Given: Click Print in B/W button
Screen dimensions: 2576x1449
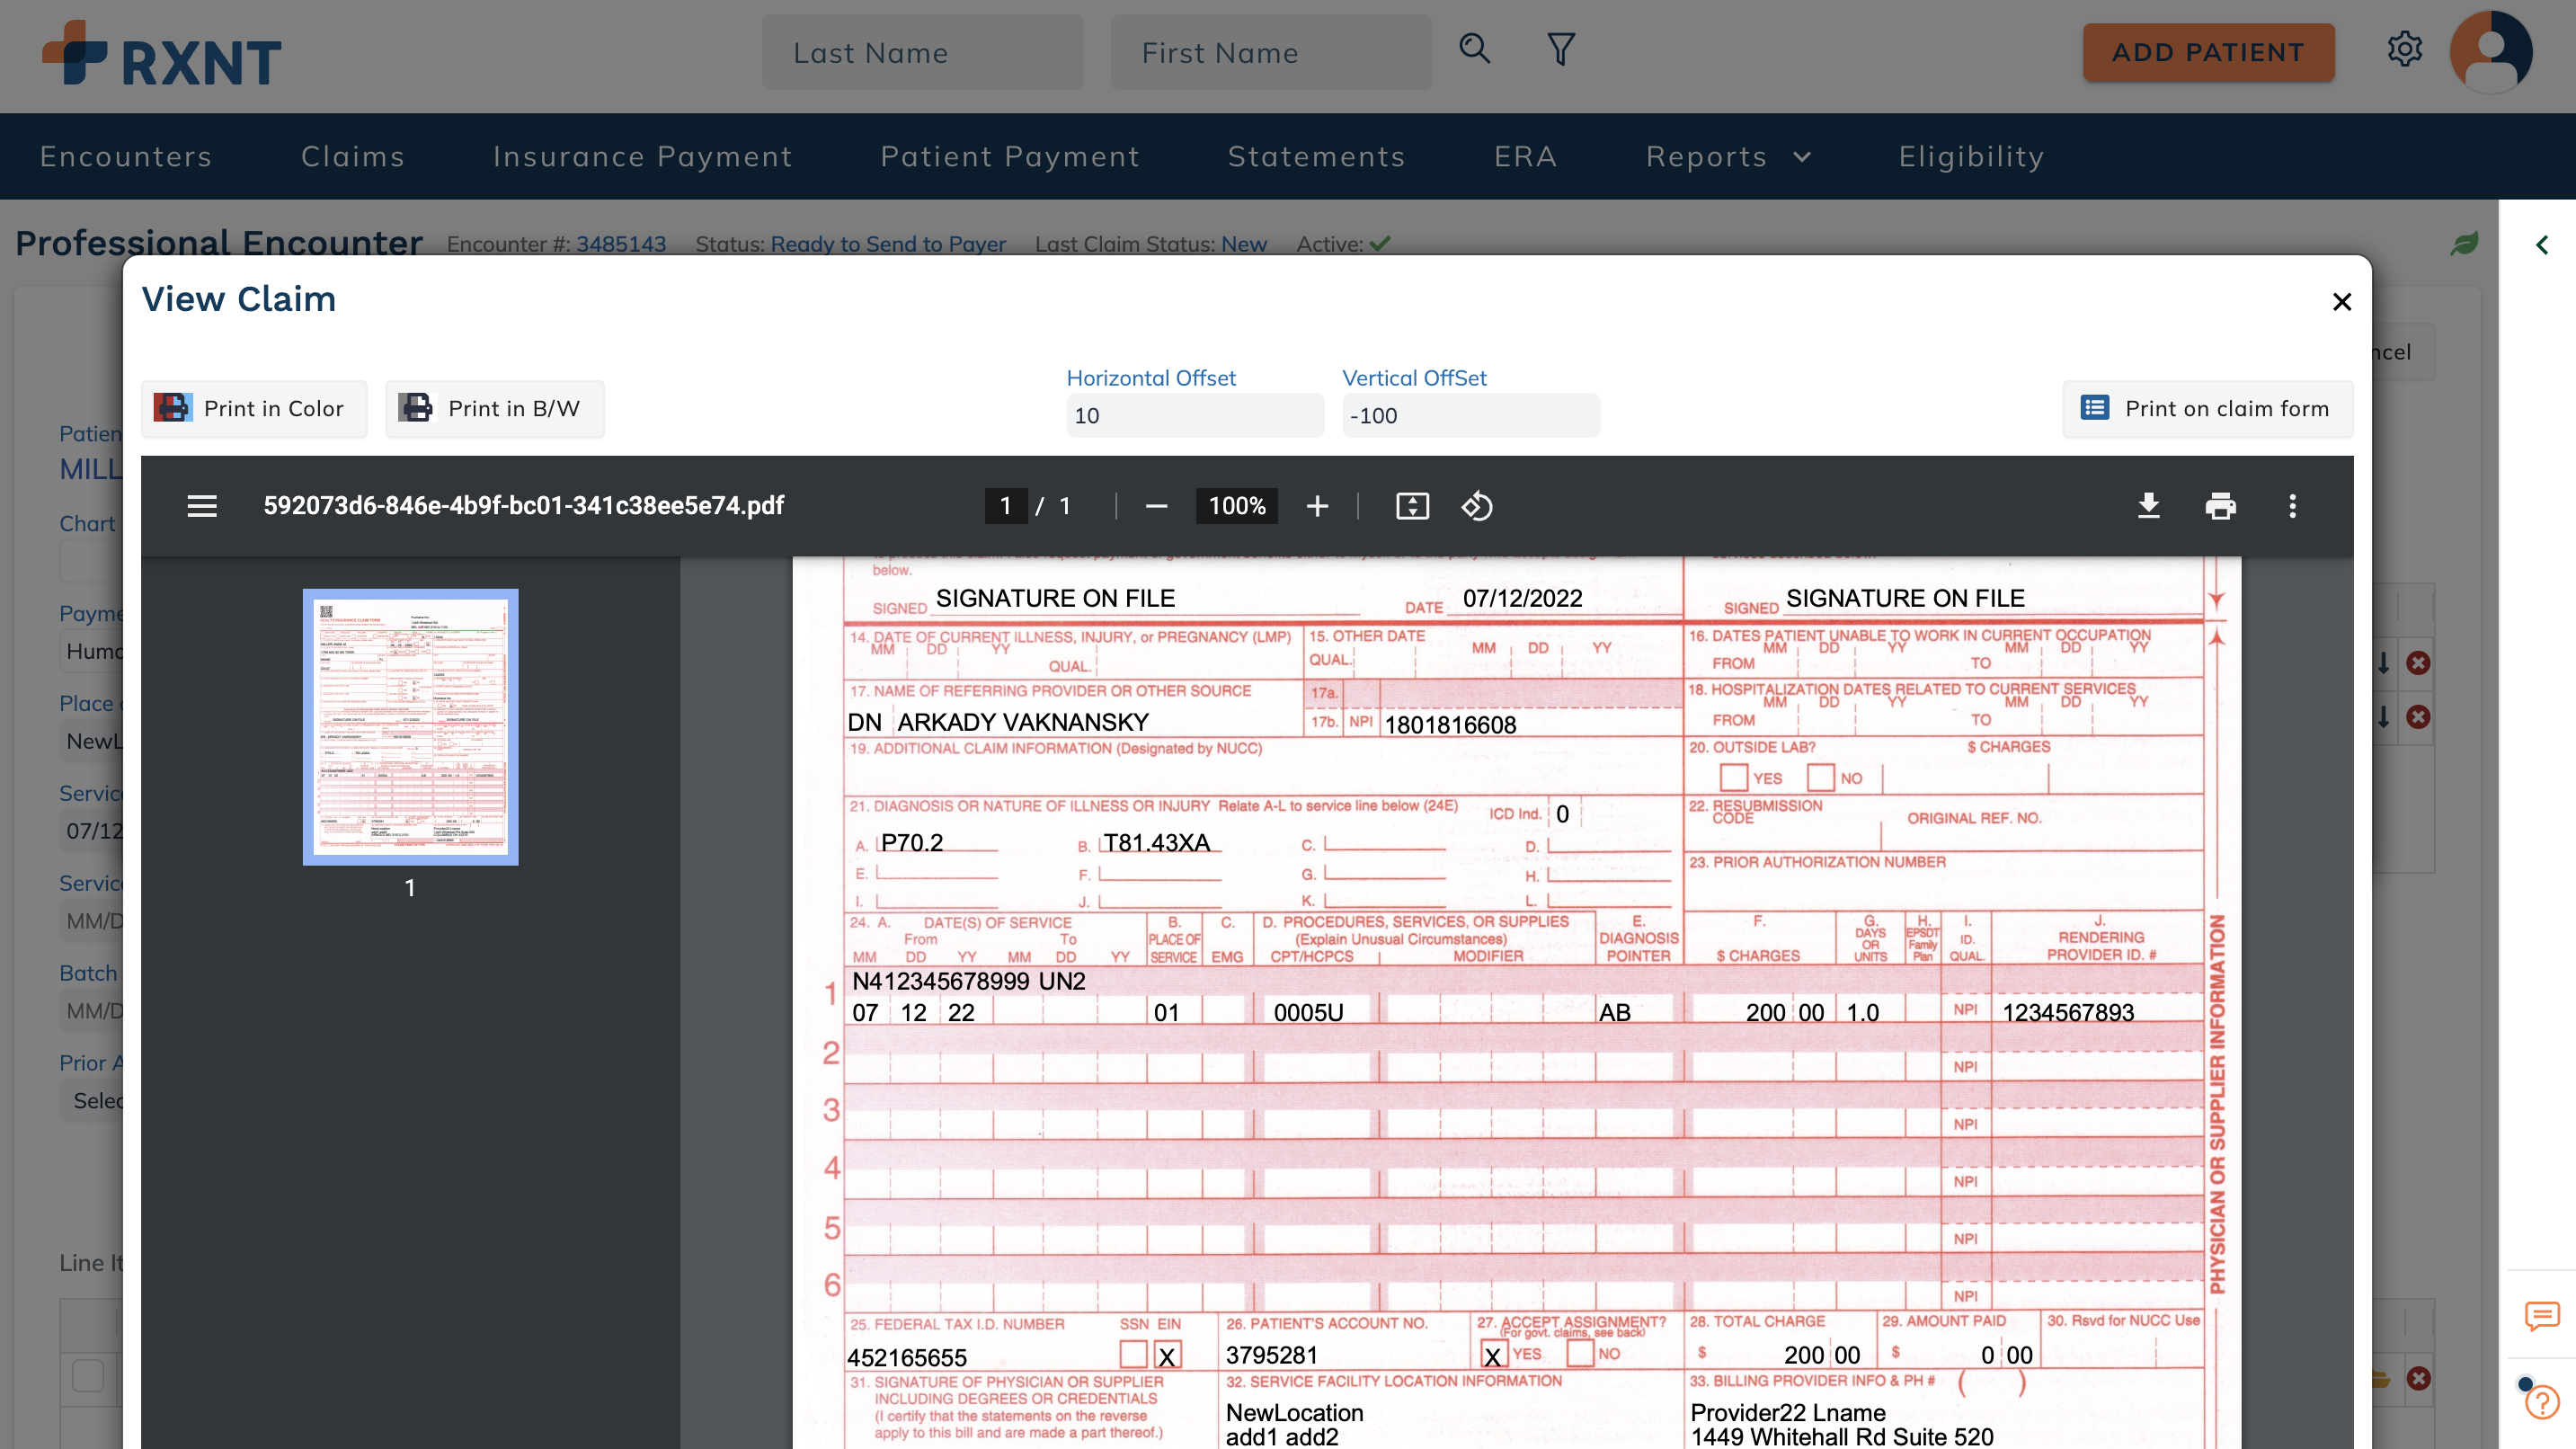Looking at the screenshot, I should tap(495, 408).
